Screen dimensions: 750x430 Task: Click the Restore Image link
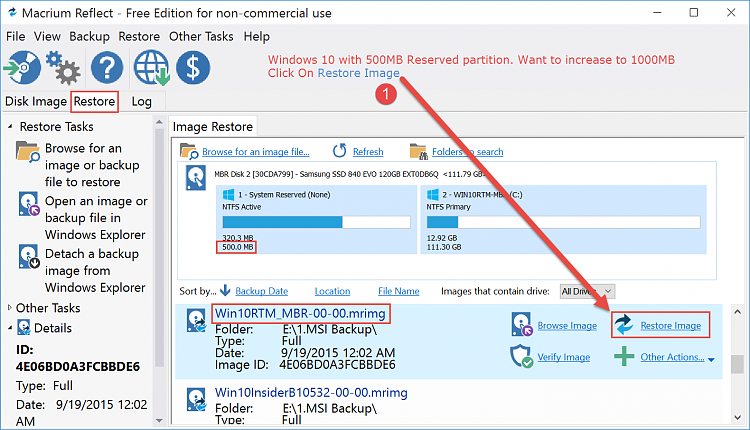(671, 325)
